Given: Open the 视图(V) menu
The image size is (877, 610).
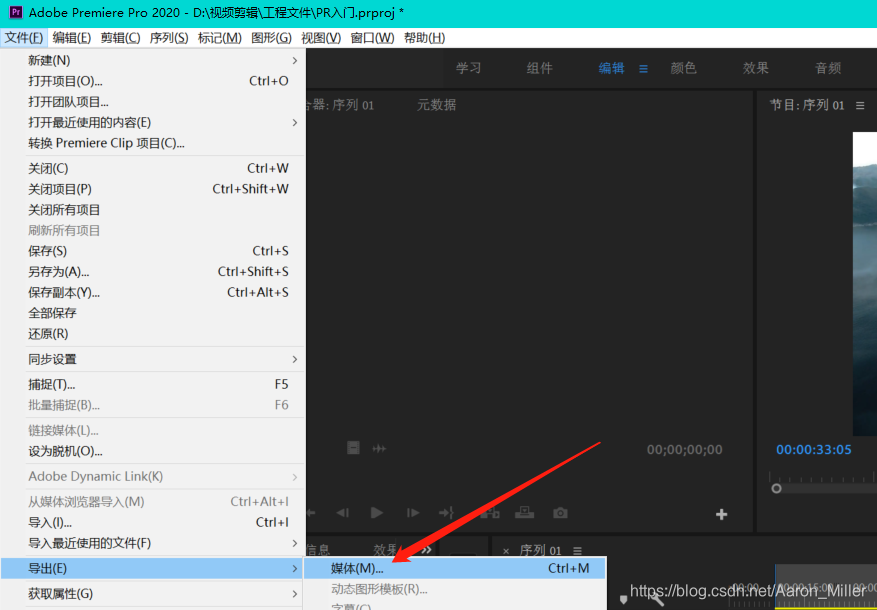Looking at the screenshot, I should pyautogui.click(x=321, y=38).
